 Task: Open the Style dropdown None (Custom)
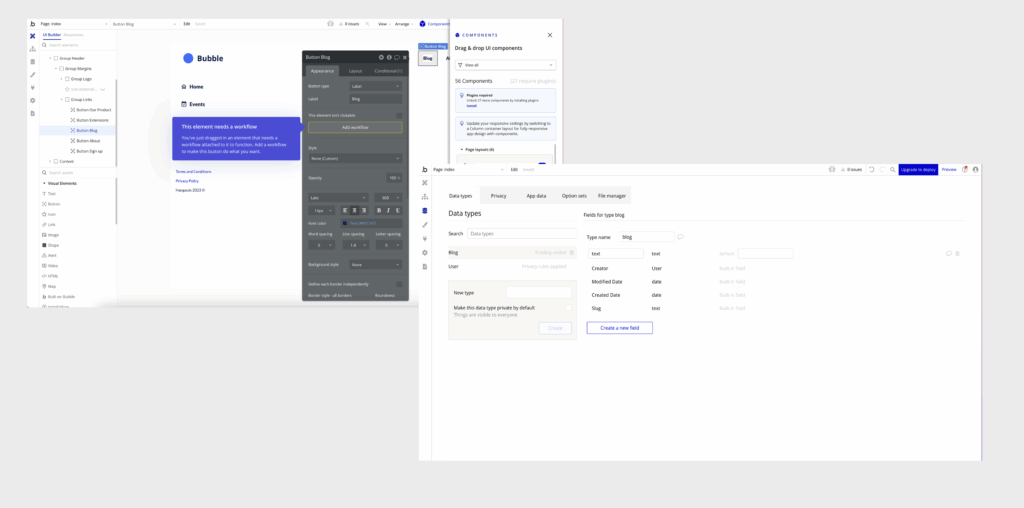coord(355,159)
